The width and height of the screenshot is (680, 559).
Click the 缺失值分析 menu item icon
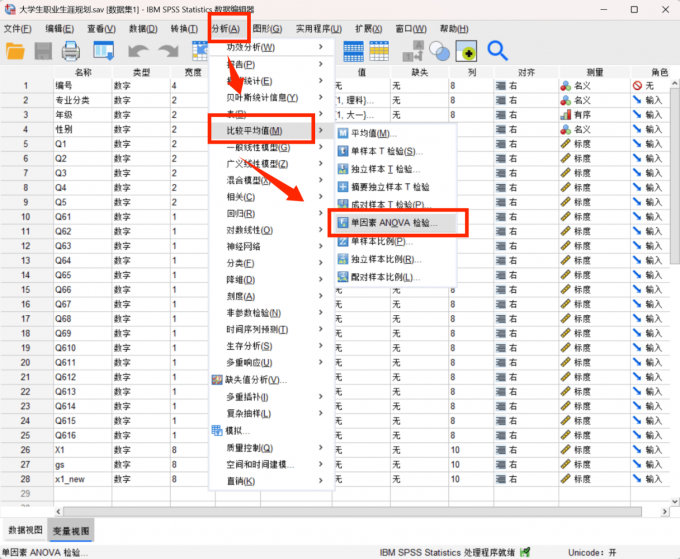(x=217, y=380)
